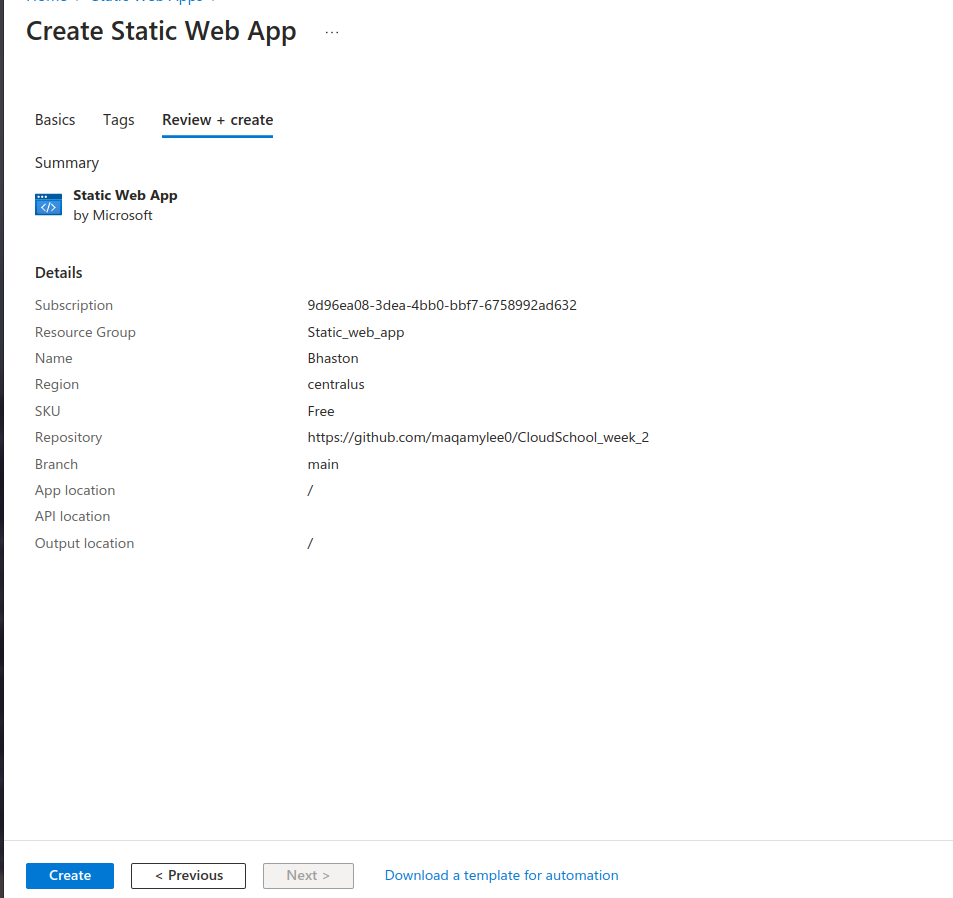Click the centralus region value
The height and width of the screenshot is (898, 953).
(x=335, y=384)
